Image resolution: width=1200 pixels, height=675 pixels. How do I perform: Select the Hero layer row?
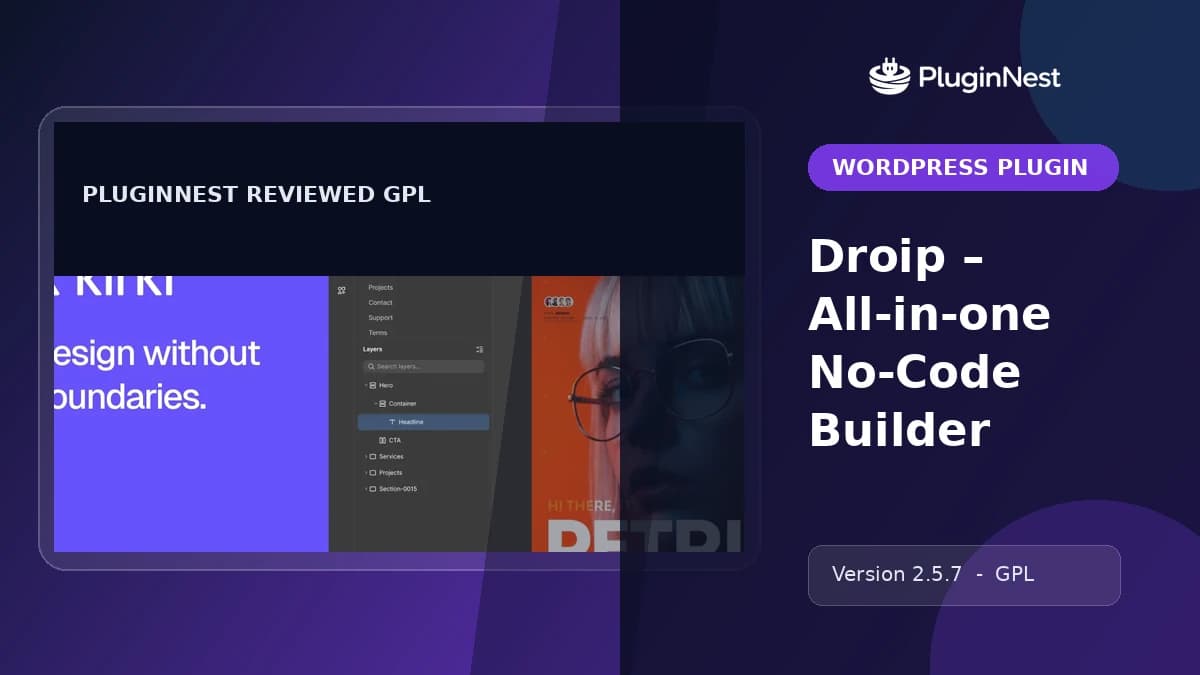tap(425, 385)
